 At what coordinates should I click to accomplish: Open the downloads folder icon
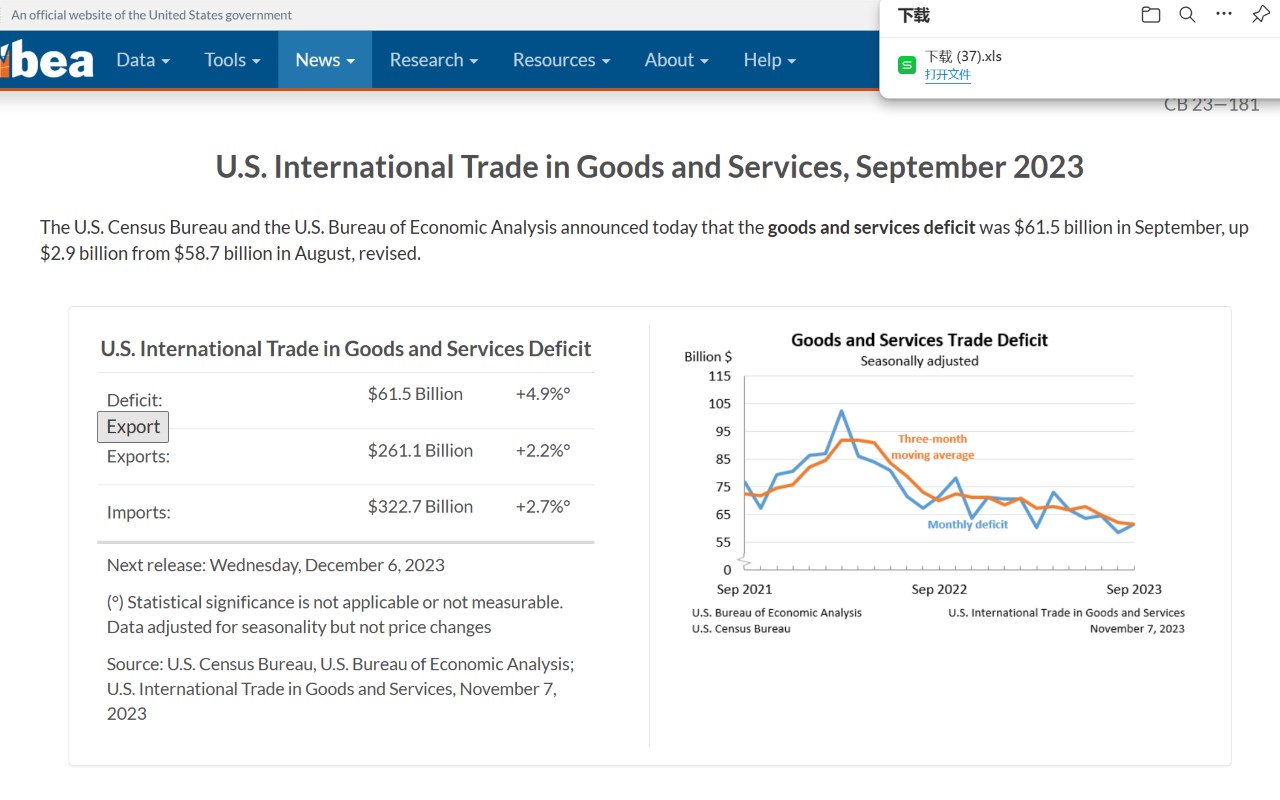[1151, 15]
